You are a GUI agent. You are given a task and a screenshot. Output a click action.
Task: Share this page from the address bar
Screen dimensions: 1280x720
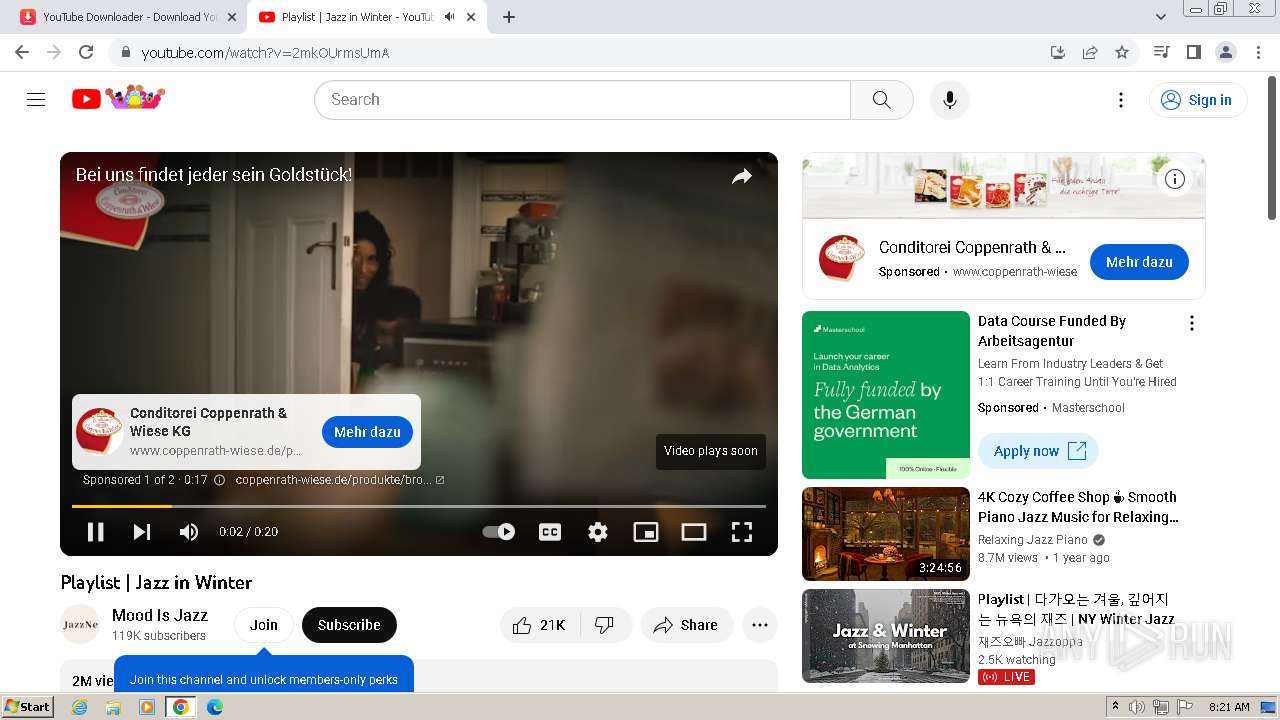click(x=1090, y=52)
